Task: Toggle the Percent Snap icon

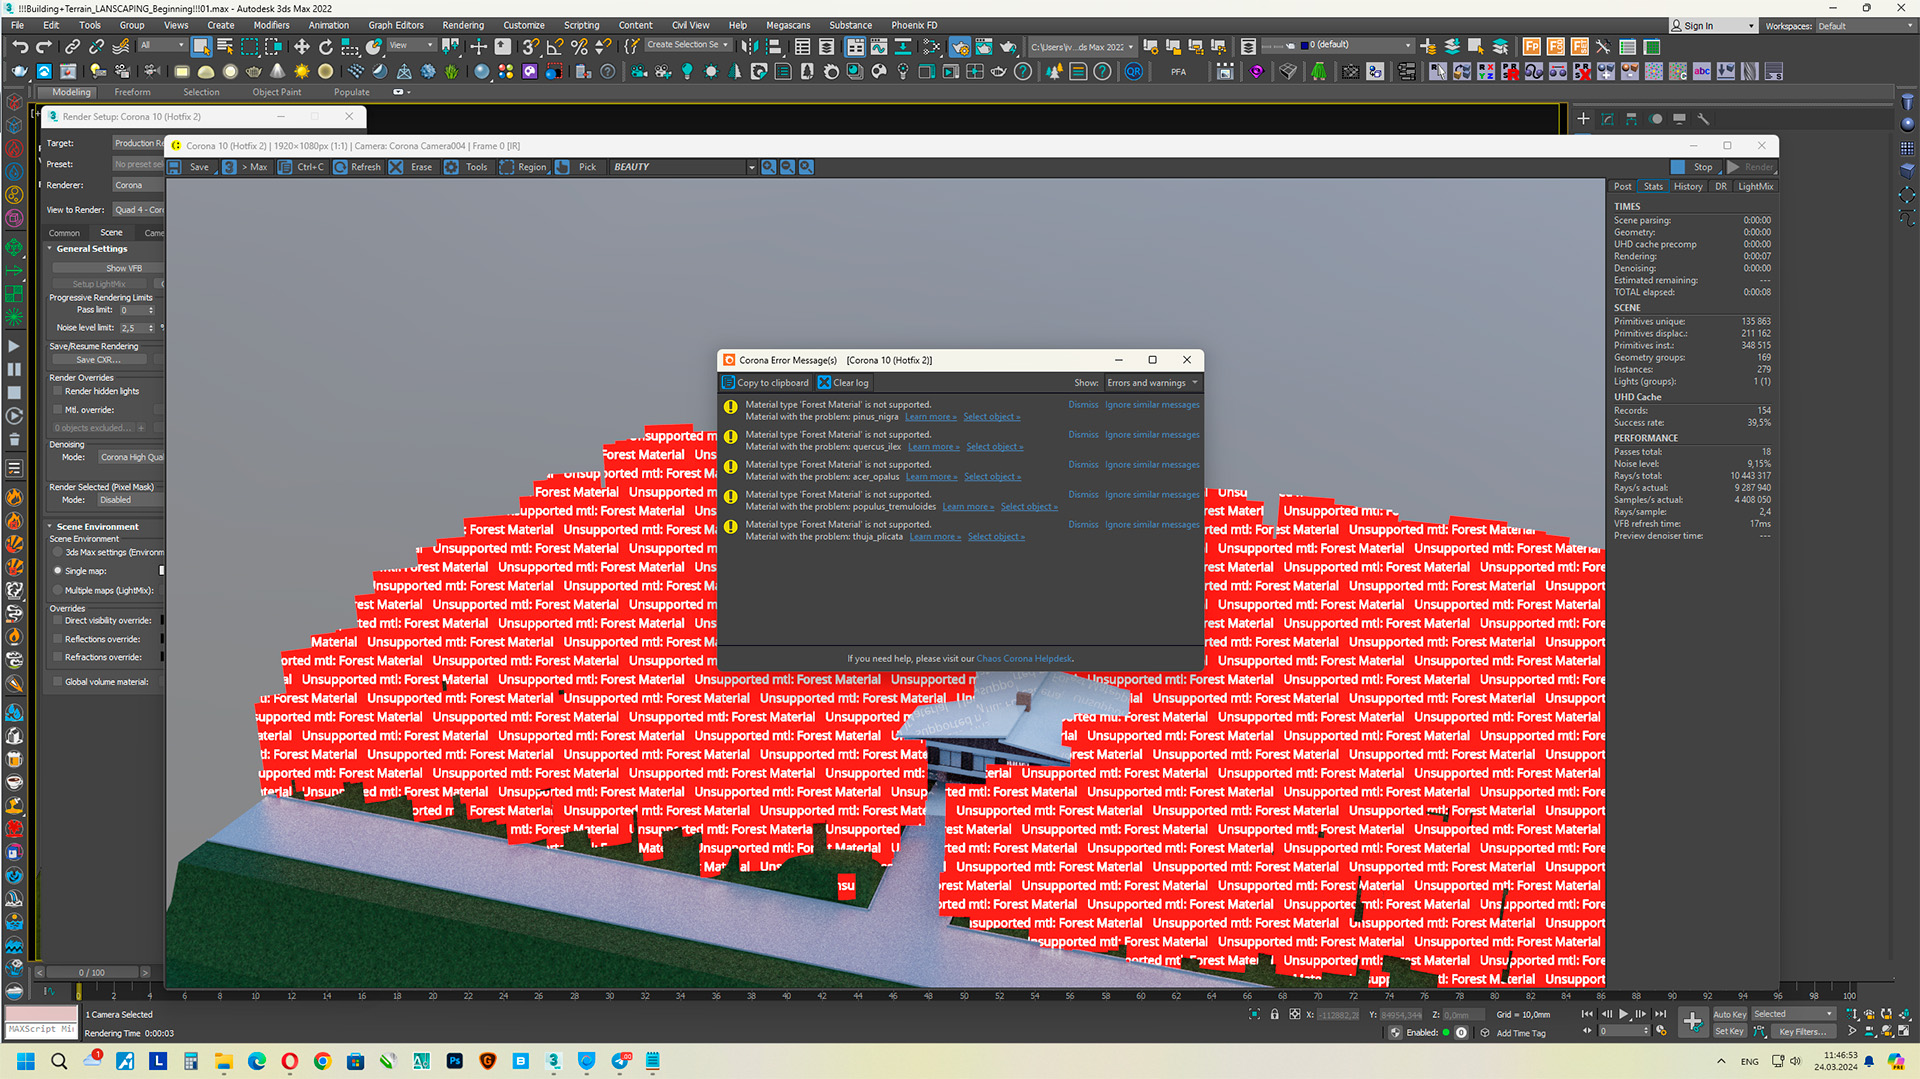Action: 578,46
